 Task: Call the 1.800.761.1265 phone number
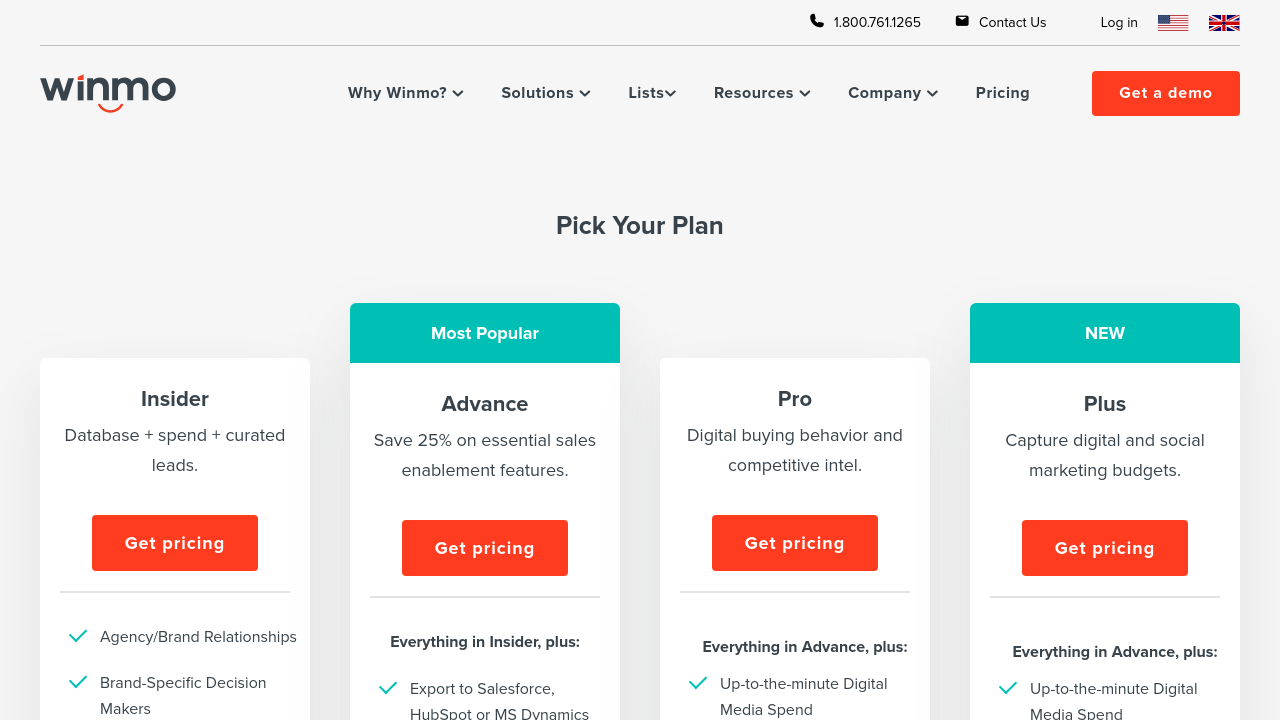click(877, 22)
